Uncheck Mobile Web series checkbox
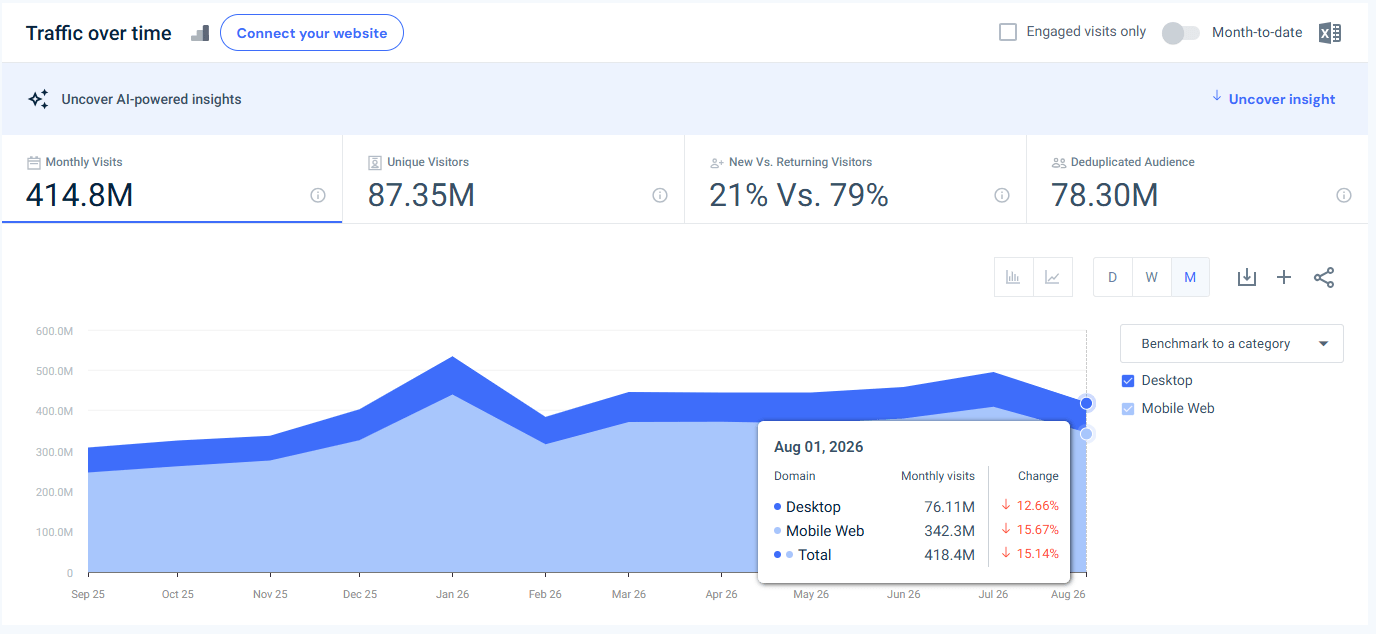Viewport: 1376px width, 634px height. coord(1128,409)
